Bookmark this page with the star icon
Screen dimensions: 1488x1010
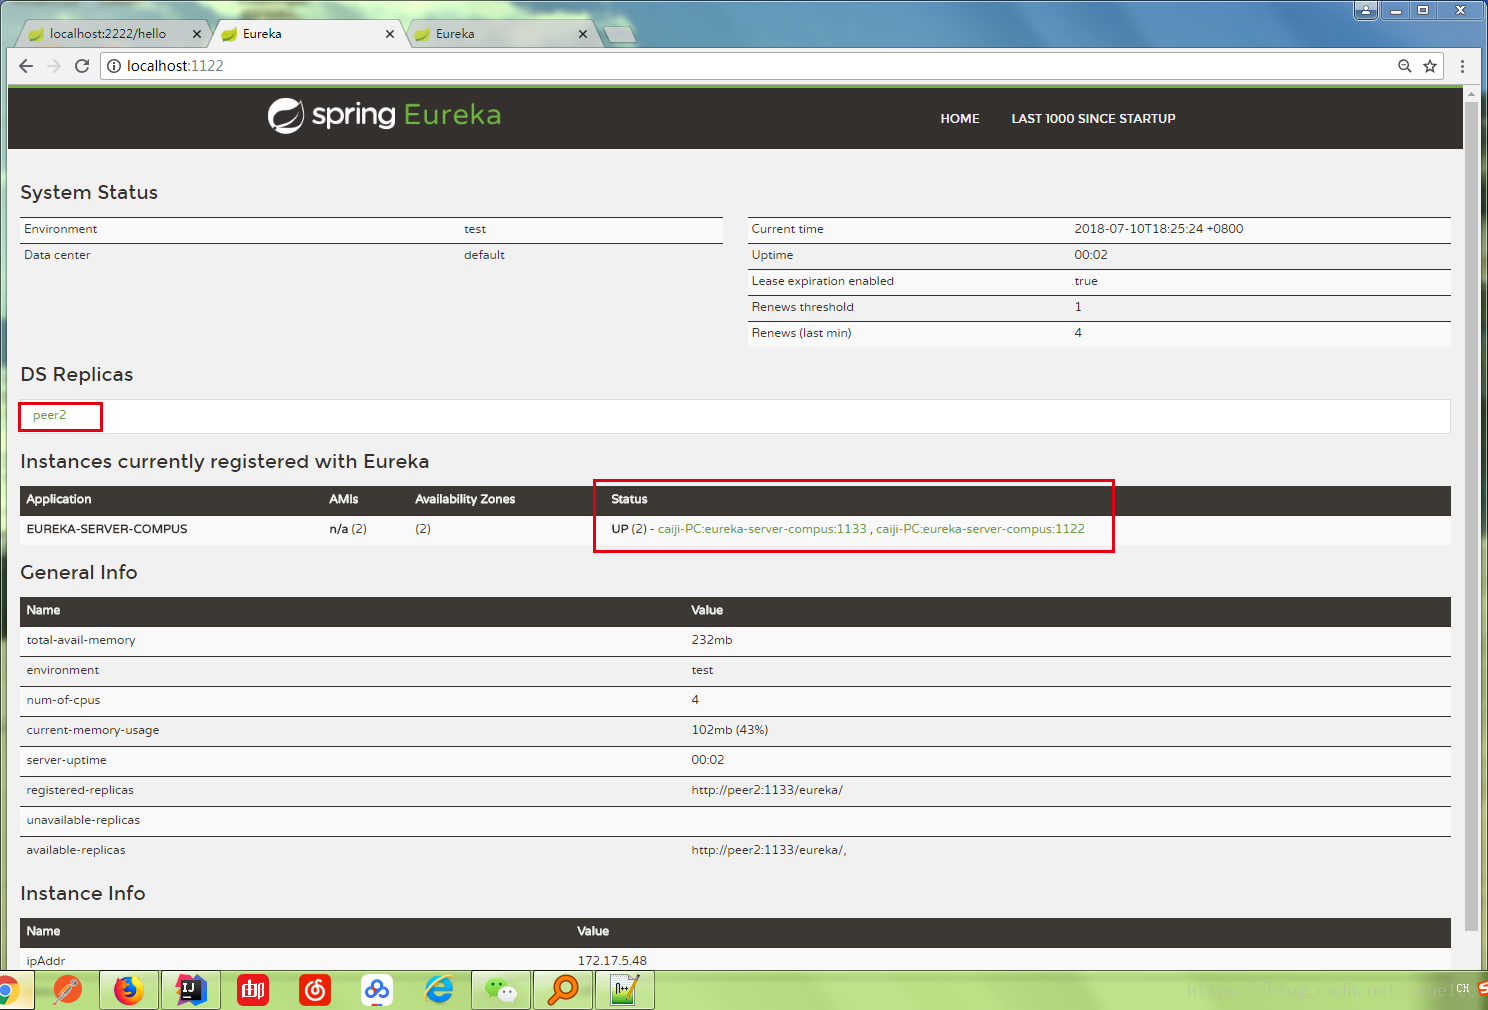[x=1430, y=66]
